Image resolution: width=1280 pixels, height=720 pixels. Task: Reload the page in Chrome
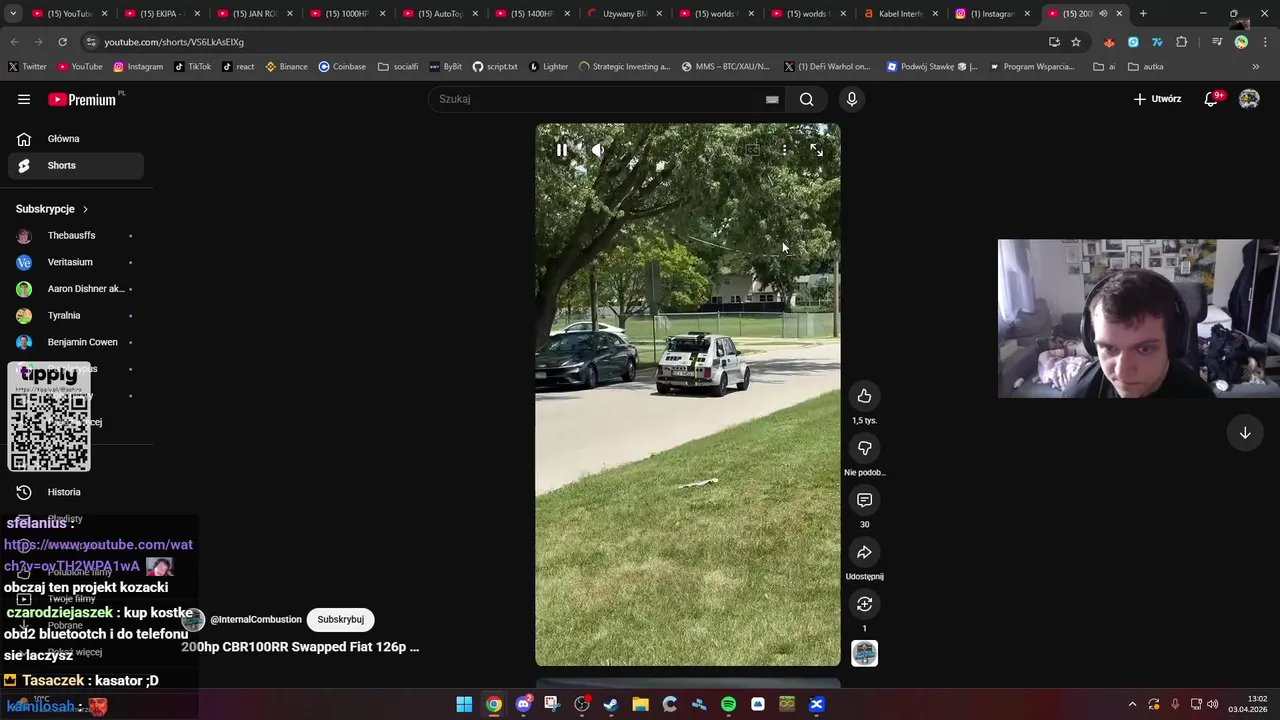[x=62, y=42]
